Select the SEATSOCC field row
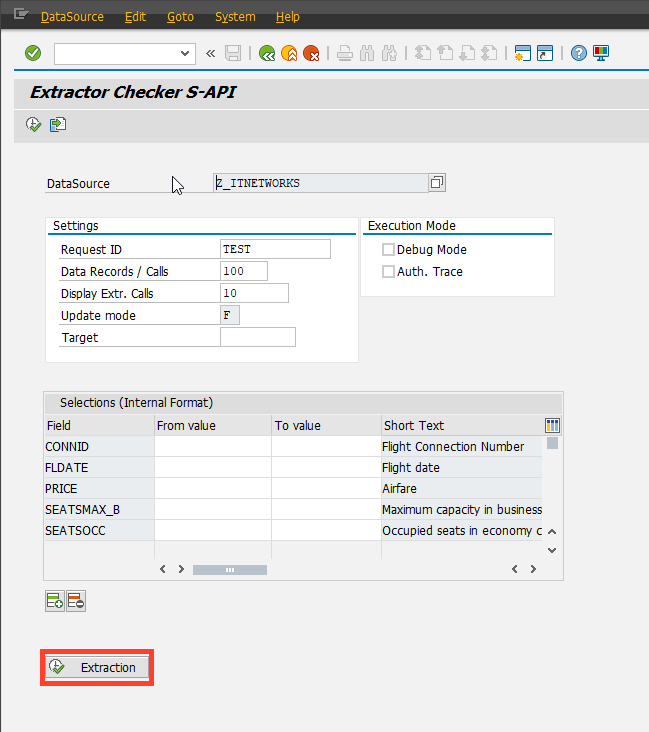 [99, 531]
